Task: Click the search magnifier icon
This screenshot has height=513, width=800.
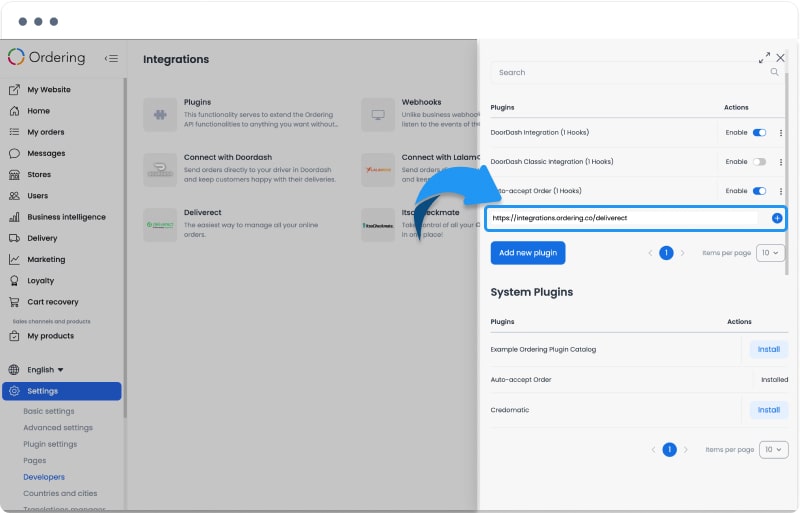Action: (774, 72)
